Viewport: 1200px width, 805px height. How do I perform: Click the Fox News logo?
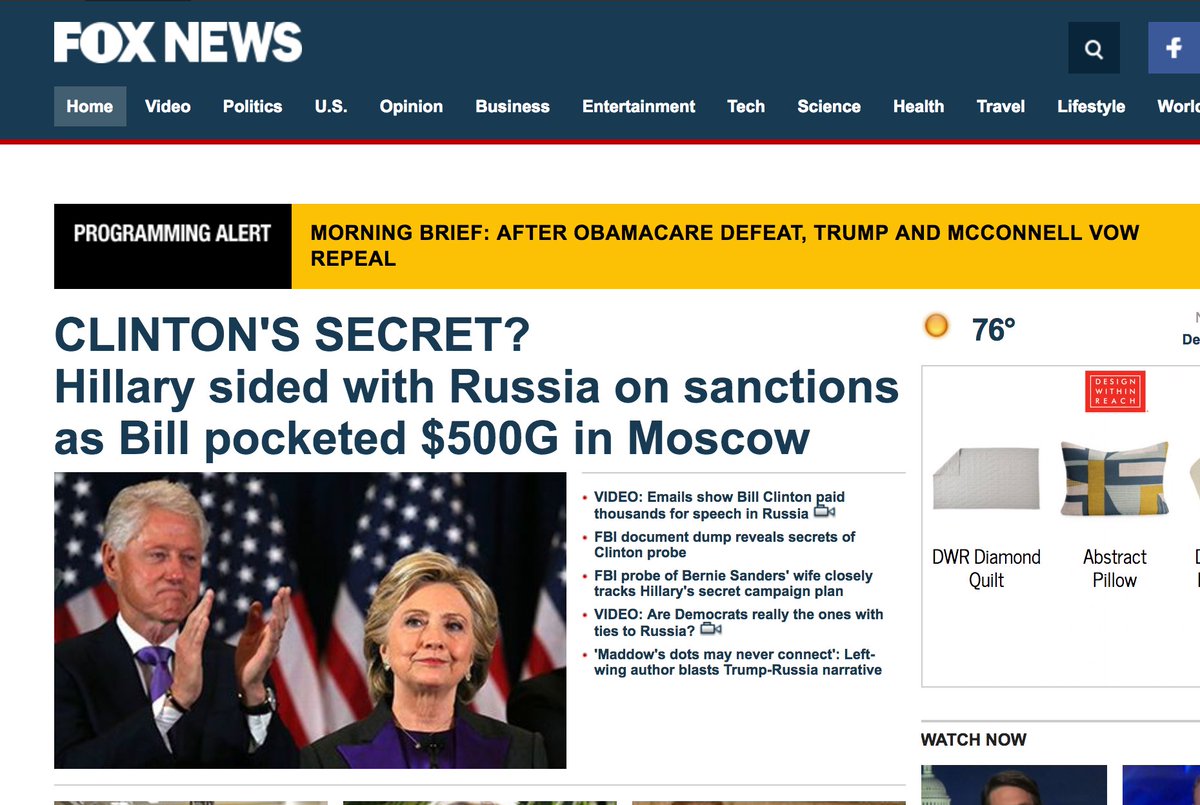(178, 43)
